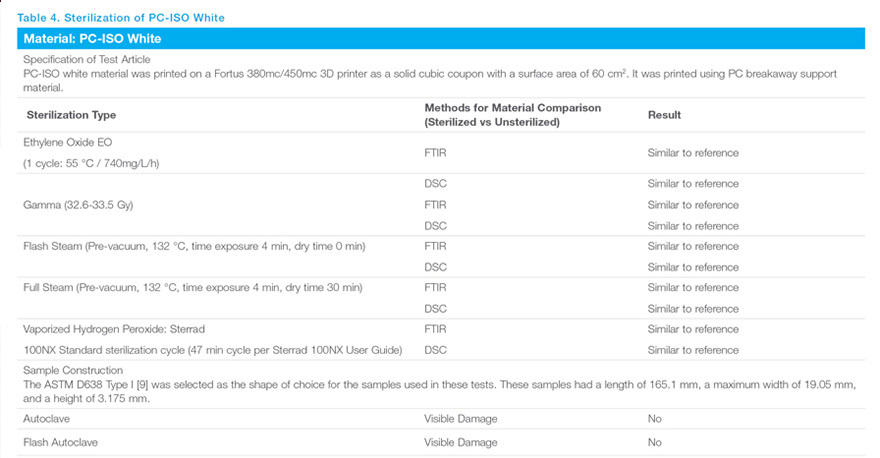
Task: Click FTIR method in Ethylene Oxide row
Action: 435,153
